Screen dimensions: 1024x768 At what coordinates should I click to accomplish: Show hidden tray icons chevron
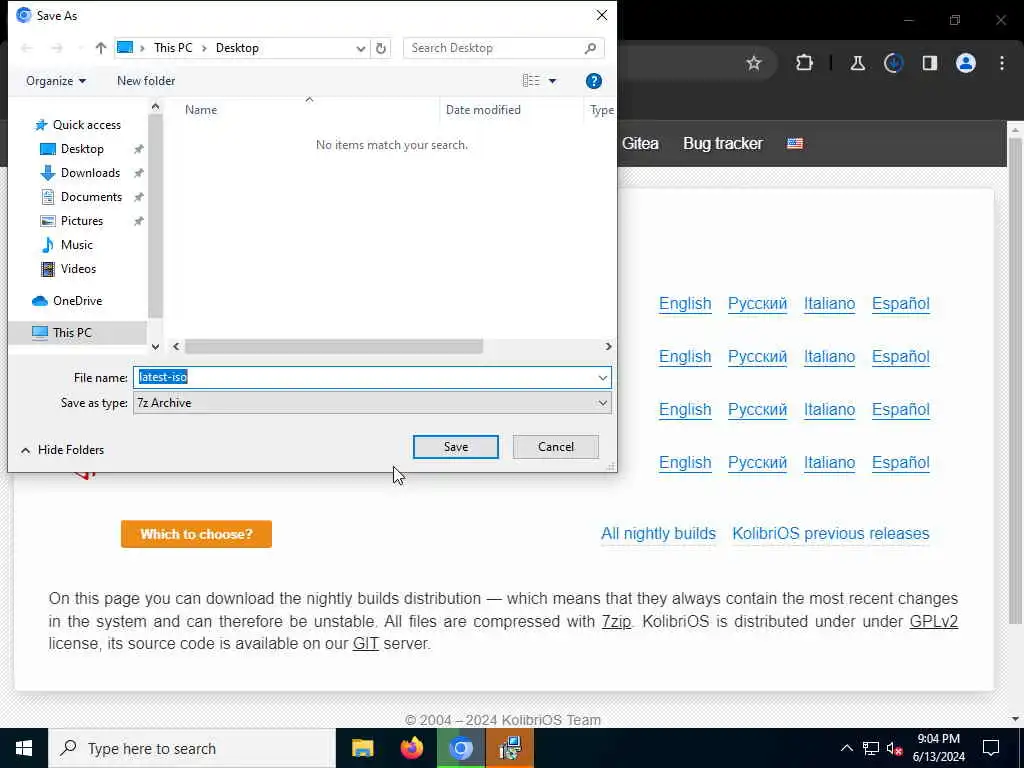[846, 748]
